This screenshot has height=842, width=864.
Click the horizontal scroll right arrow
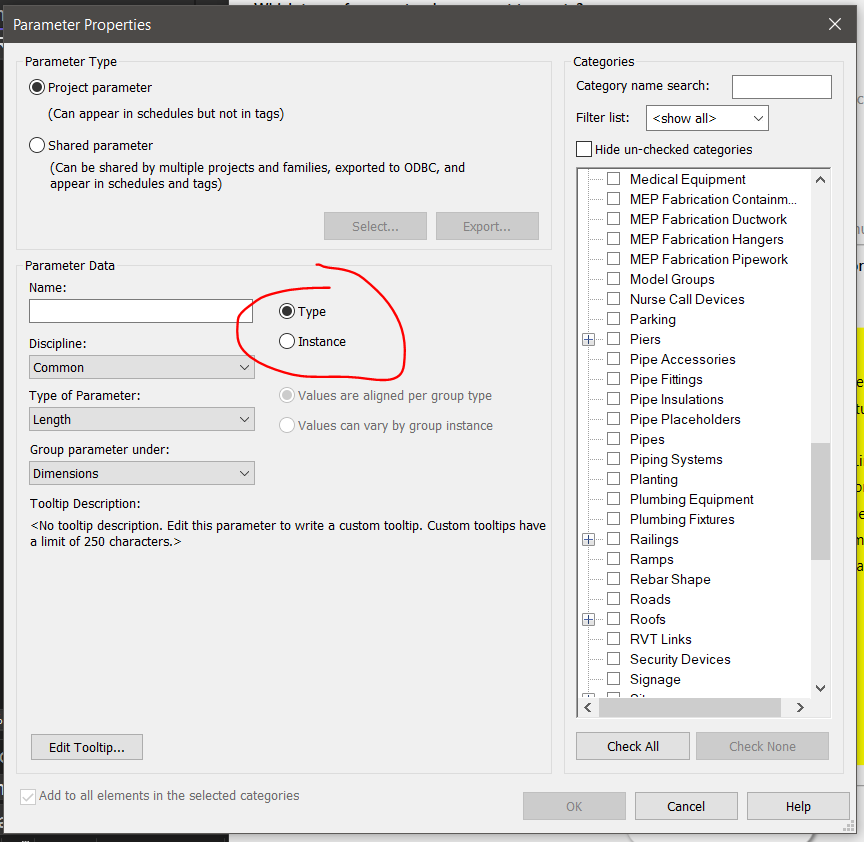pyautogui.click(x=800, y=708)
